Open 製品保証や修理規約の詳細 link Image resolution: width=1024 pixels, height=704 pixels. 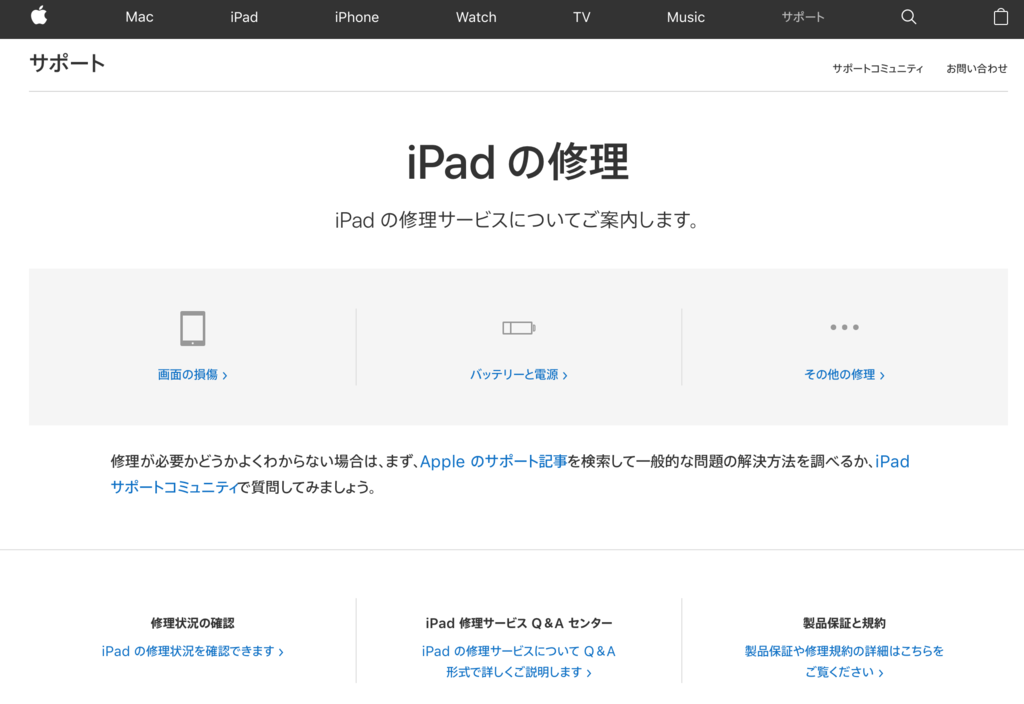click(844, 662)
